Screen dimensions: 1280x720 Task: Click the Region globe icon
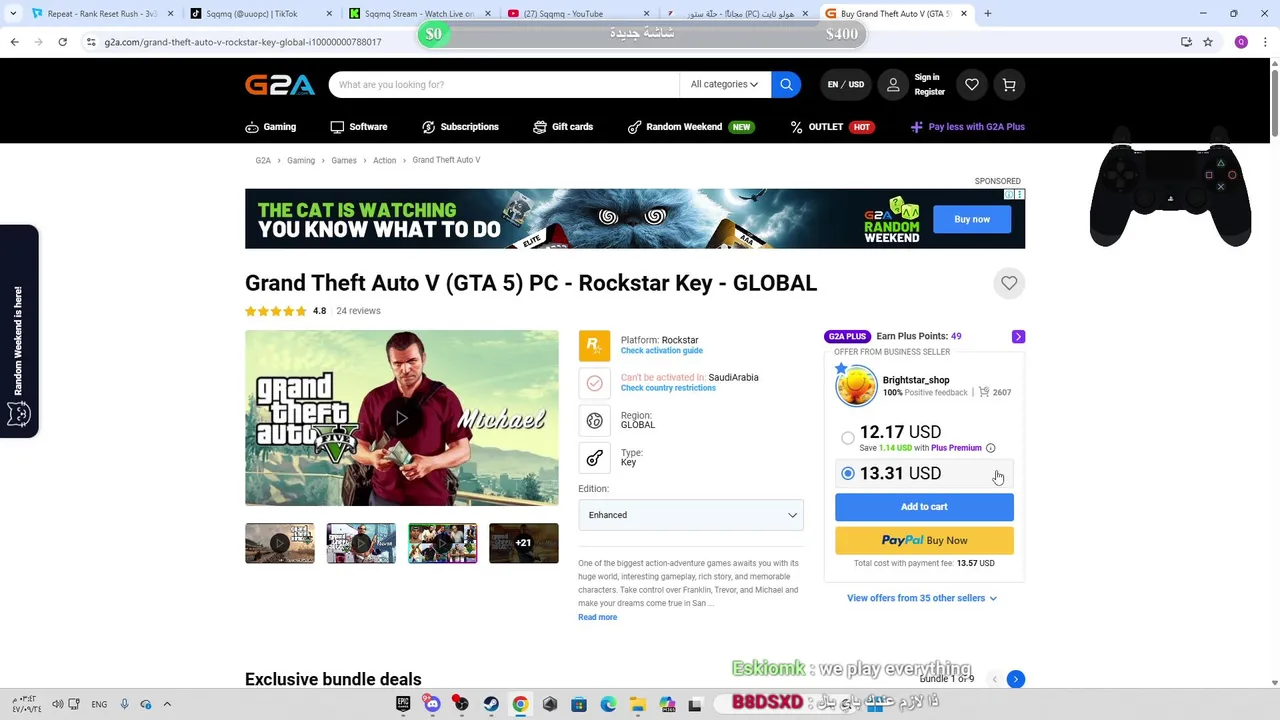(x=594, y=421)
